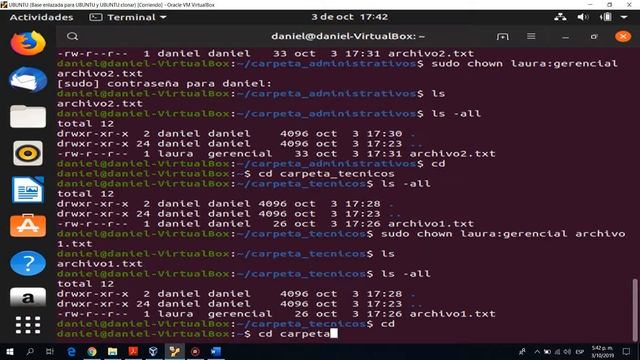The height and width of the screenshot is (360, 640).
Task: Click the Amazon icon in the dock
Action: click(x=28, y=298)
